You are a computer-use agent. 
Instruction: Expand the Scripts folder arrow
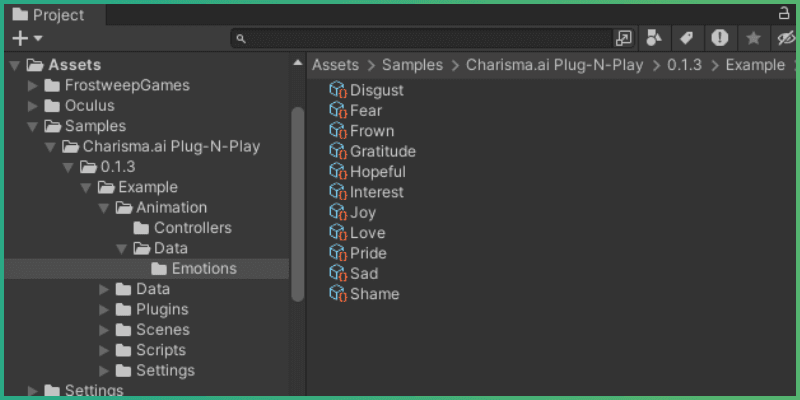coord(104,350)
